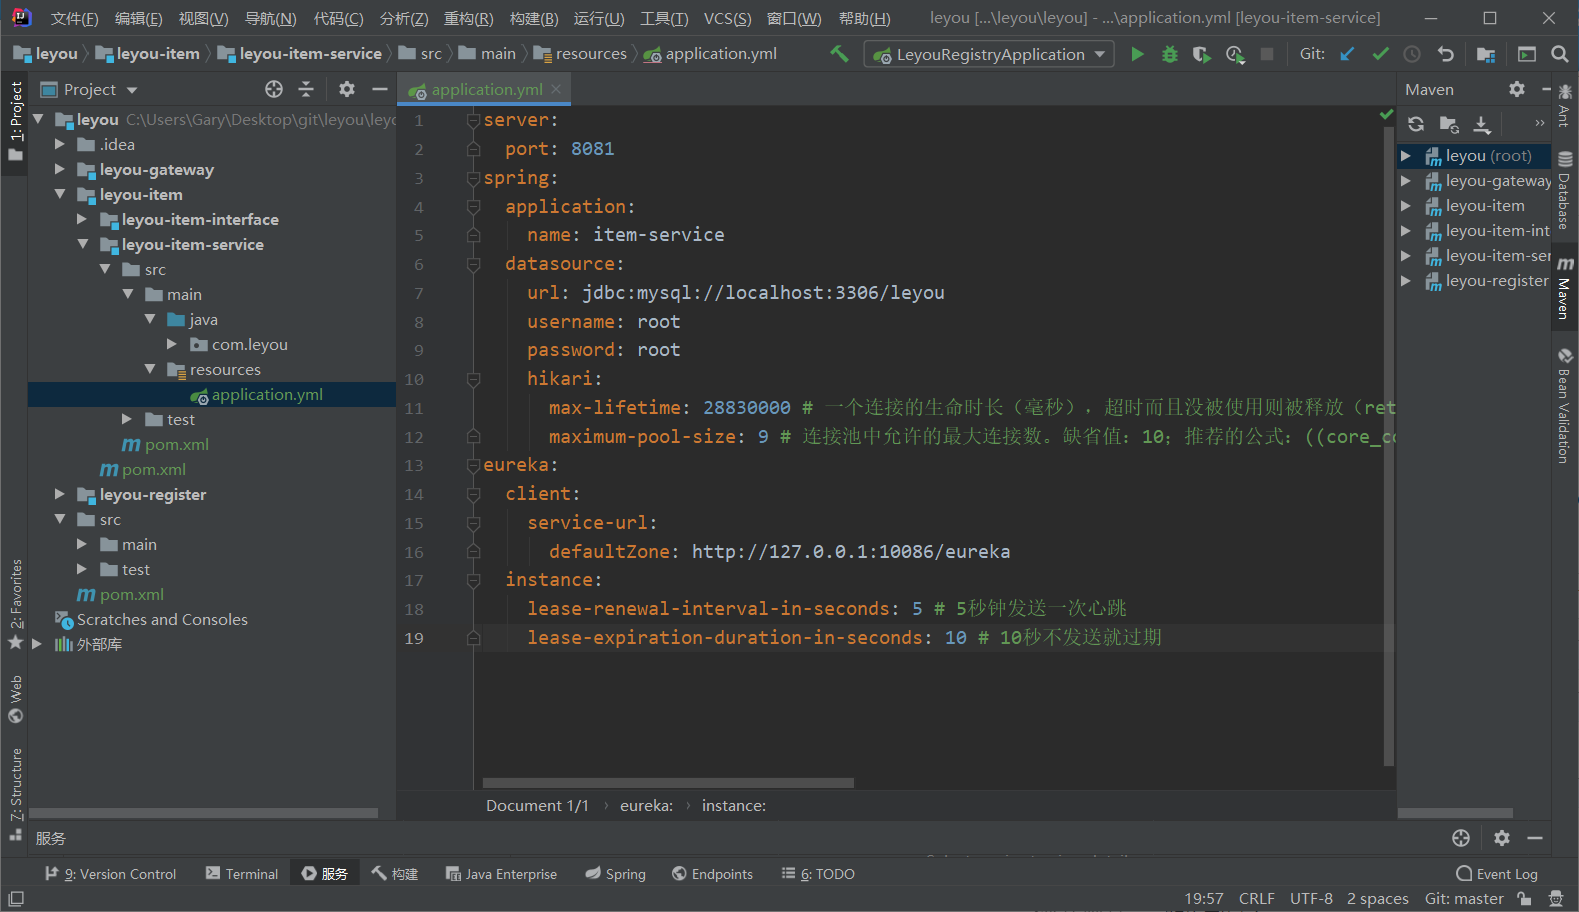The image size is (1579, 912).
Task: Toggle tool window bars bottom-left icon
Action: tap(15, 899)
